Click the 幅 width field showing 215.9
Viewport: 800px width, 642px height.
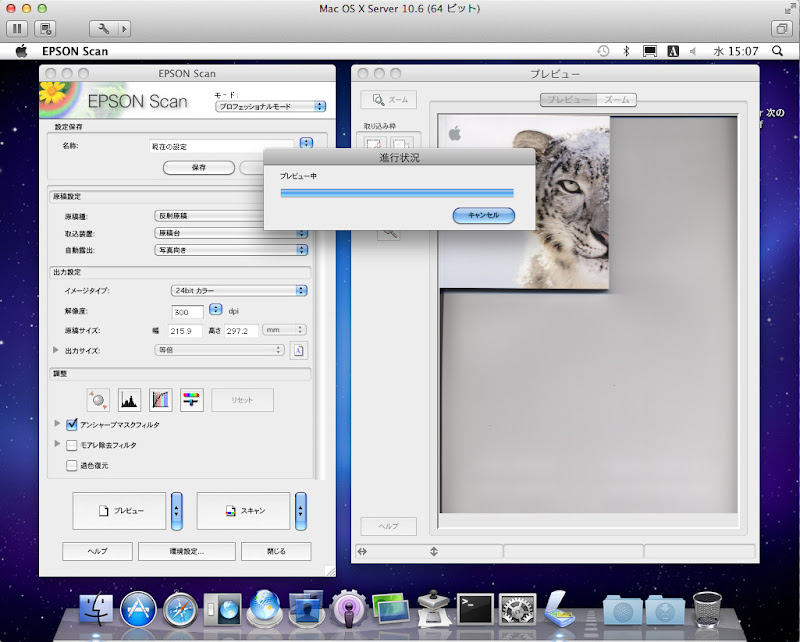pos(185,331)
